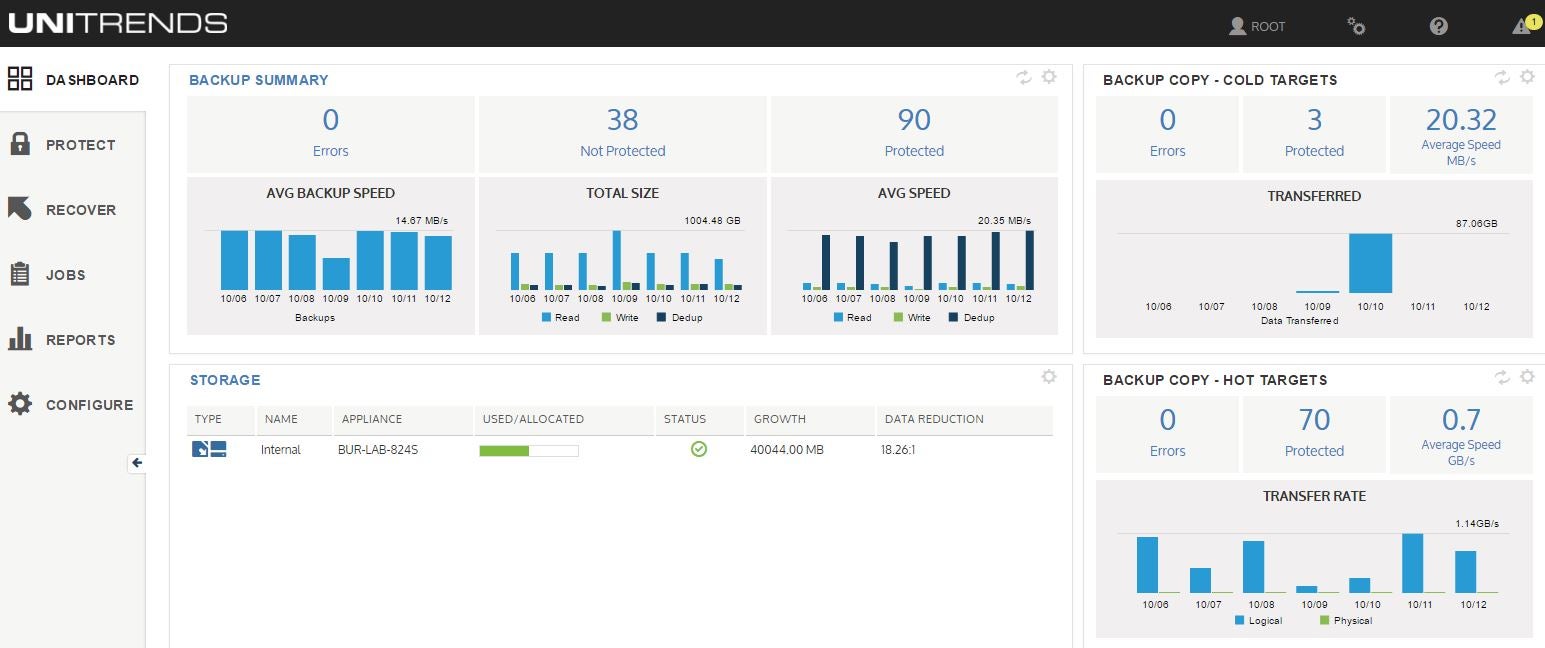The image size is (1545, 648).
Task: Click the help question-mark icon
Action: [1438, 26]
